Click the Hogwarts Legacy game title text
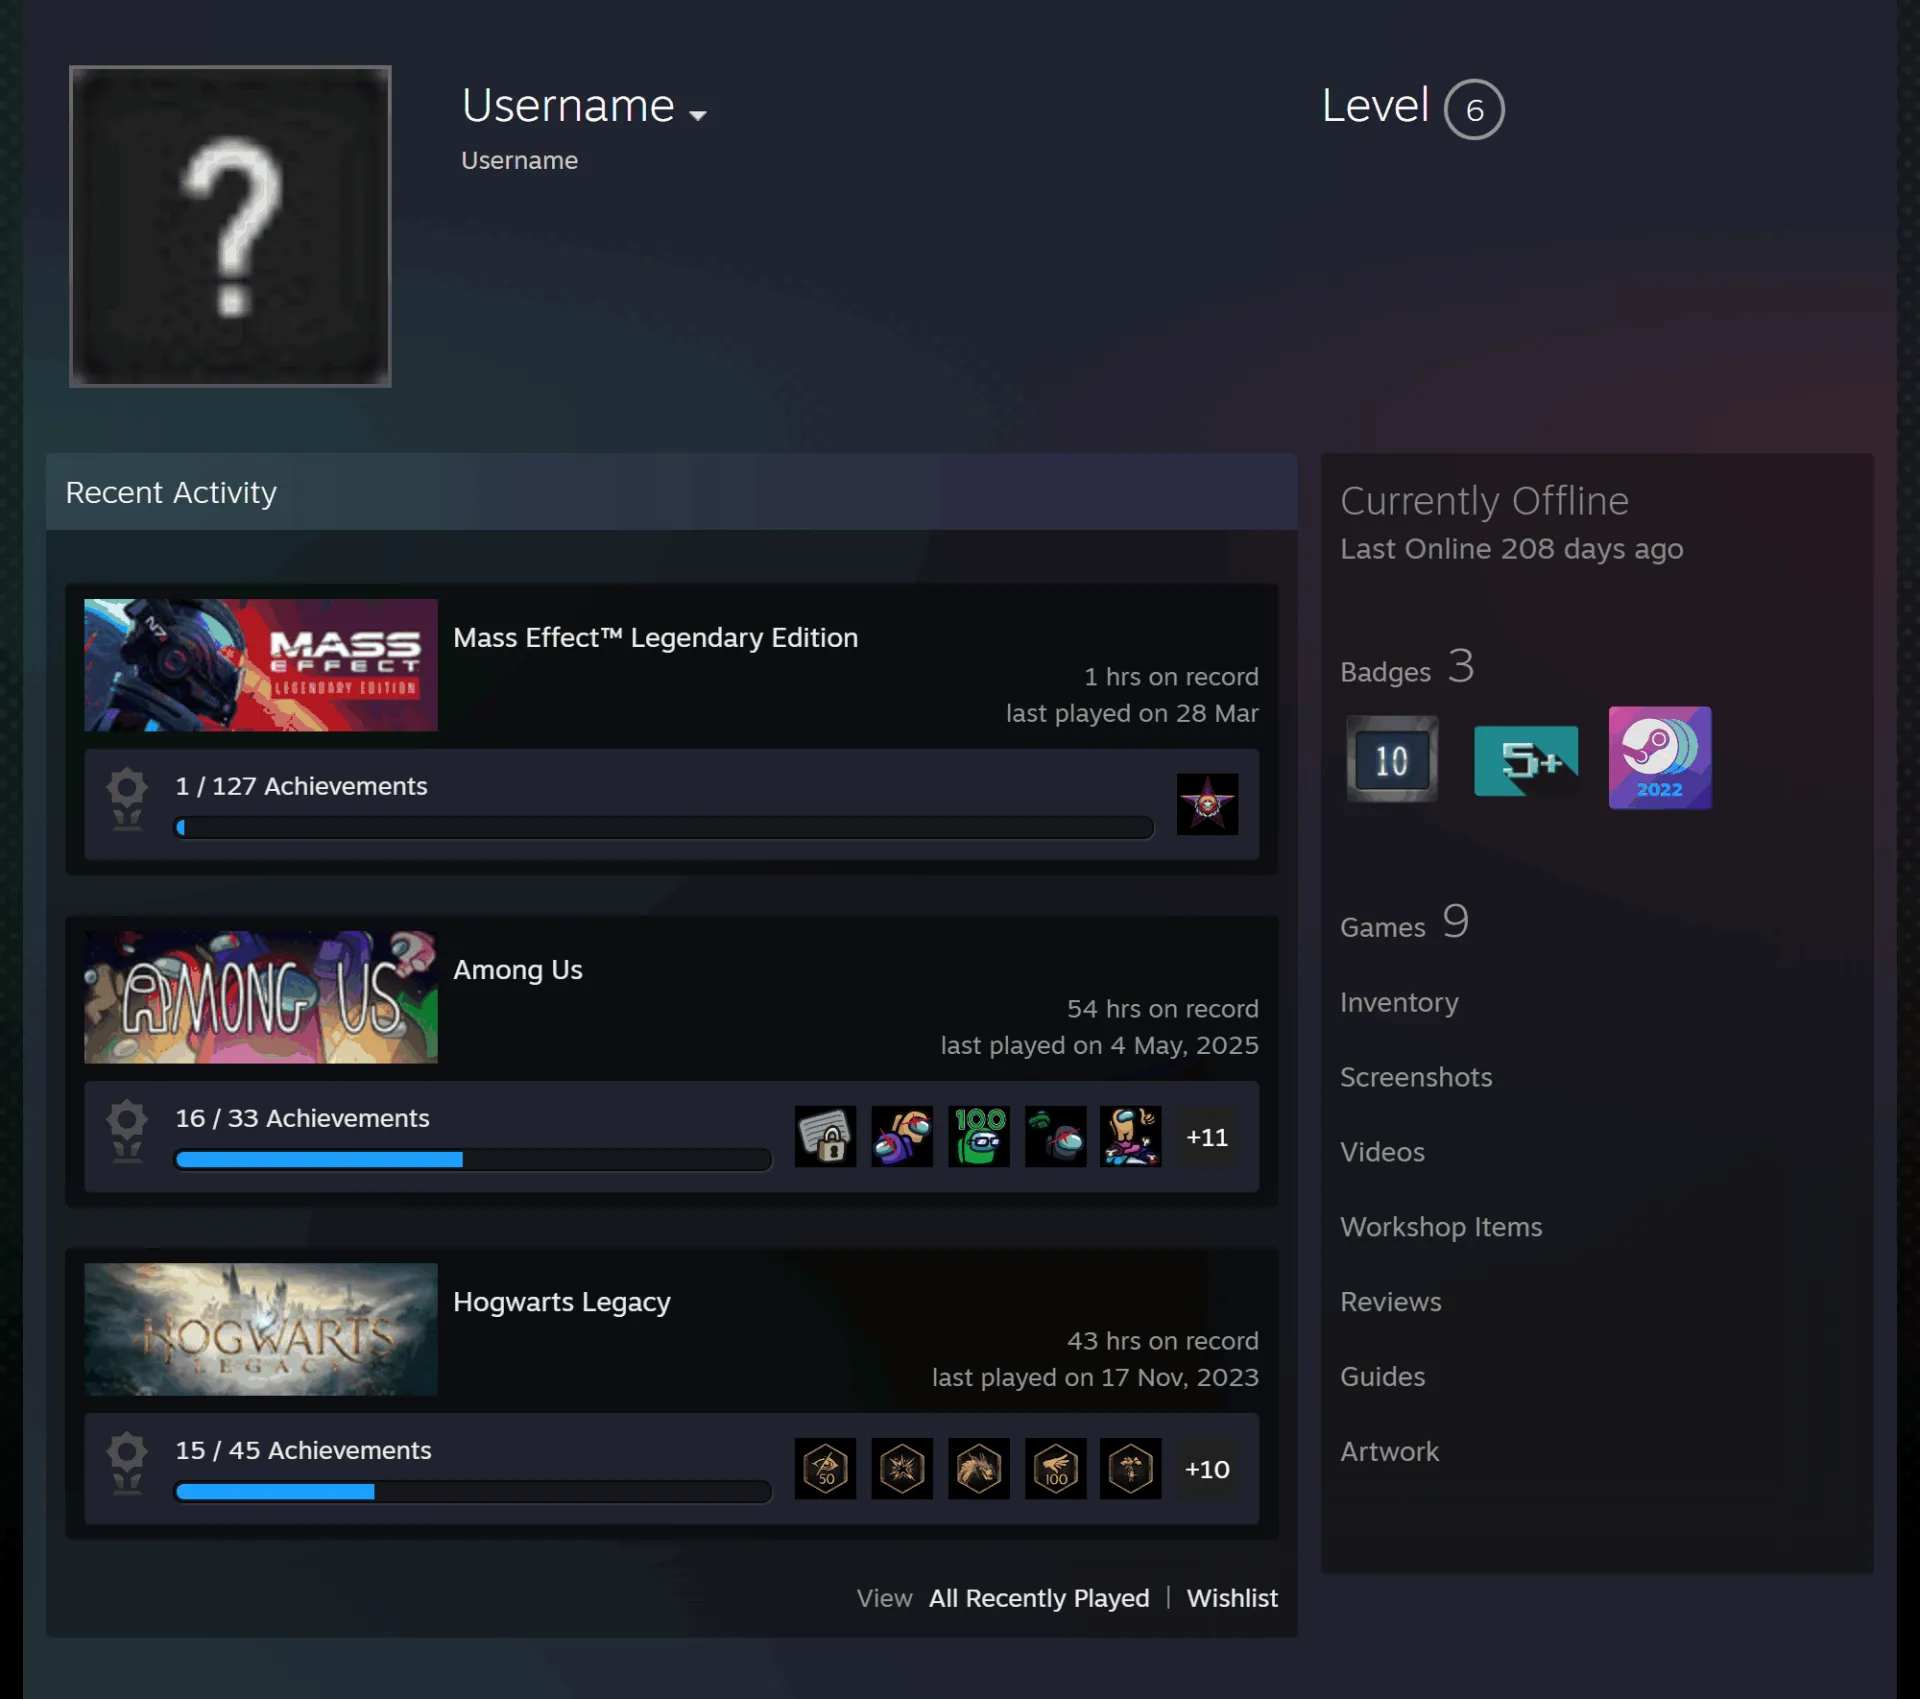Viewport: 1920px width, 1699px height. (x=561, y=1302)
